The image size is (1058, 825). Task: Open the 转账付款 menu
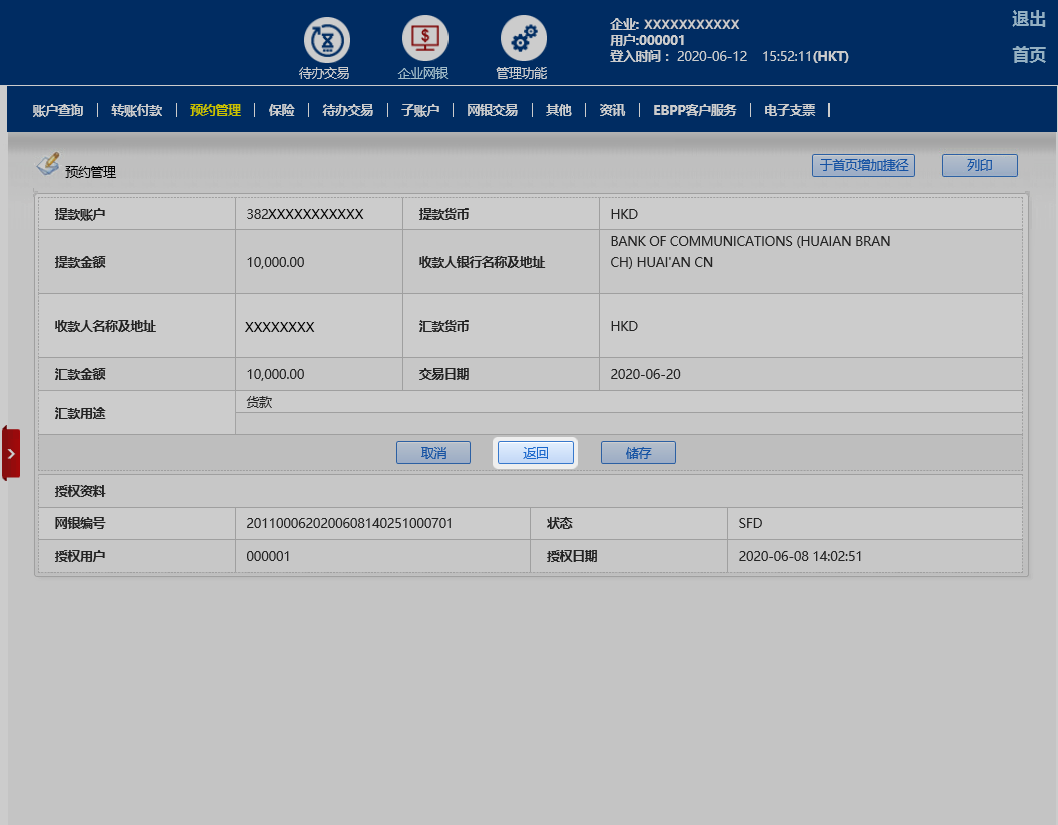point(136,110)
